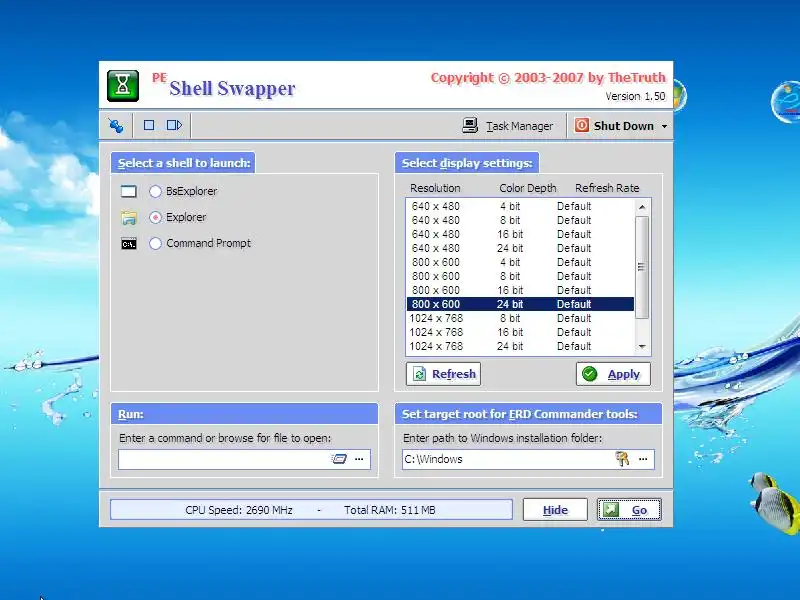Click the display list scroll up arrow
800x600 pixels.
642,207
